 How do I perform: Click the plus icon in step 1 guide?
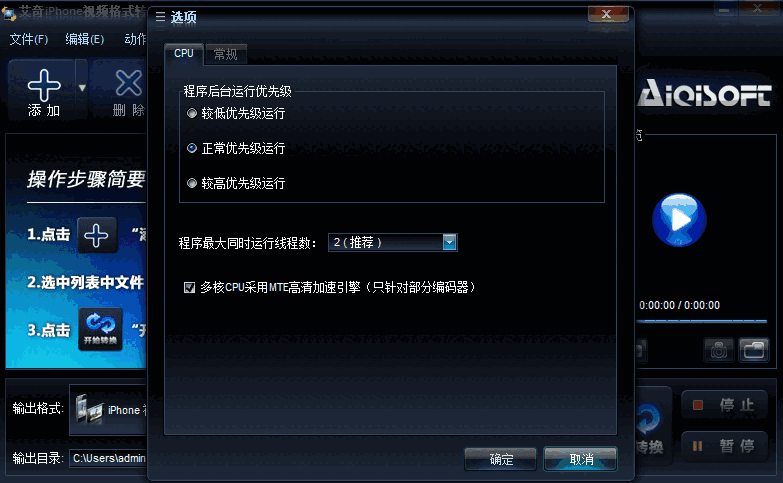97,235
